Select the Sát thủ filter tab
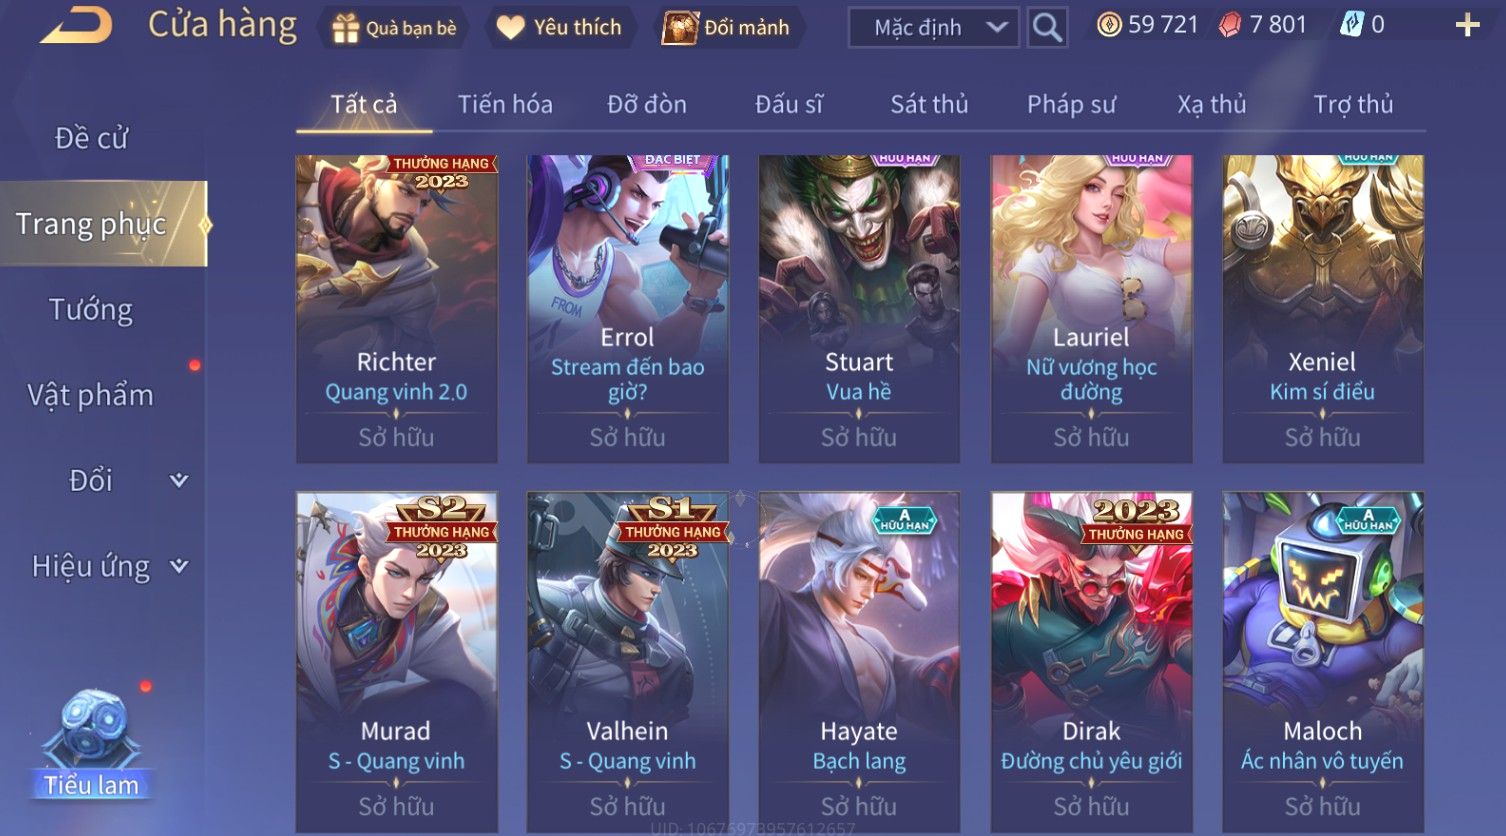Image resolution: width=1506 pixels, height=836 pixels. (929, 104)
